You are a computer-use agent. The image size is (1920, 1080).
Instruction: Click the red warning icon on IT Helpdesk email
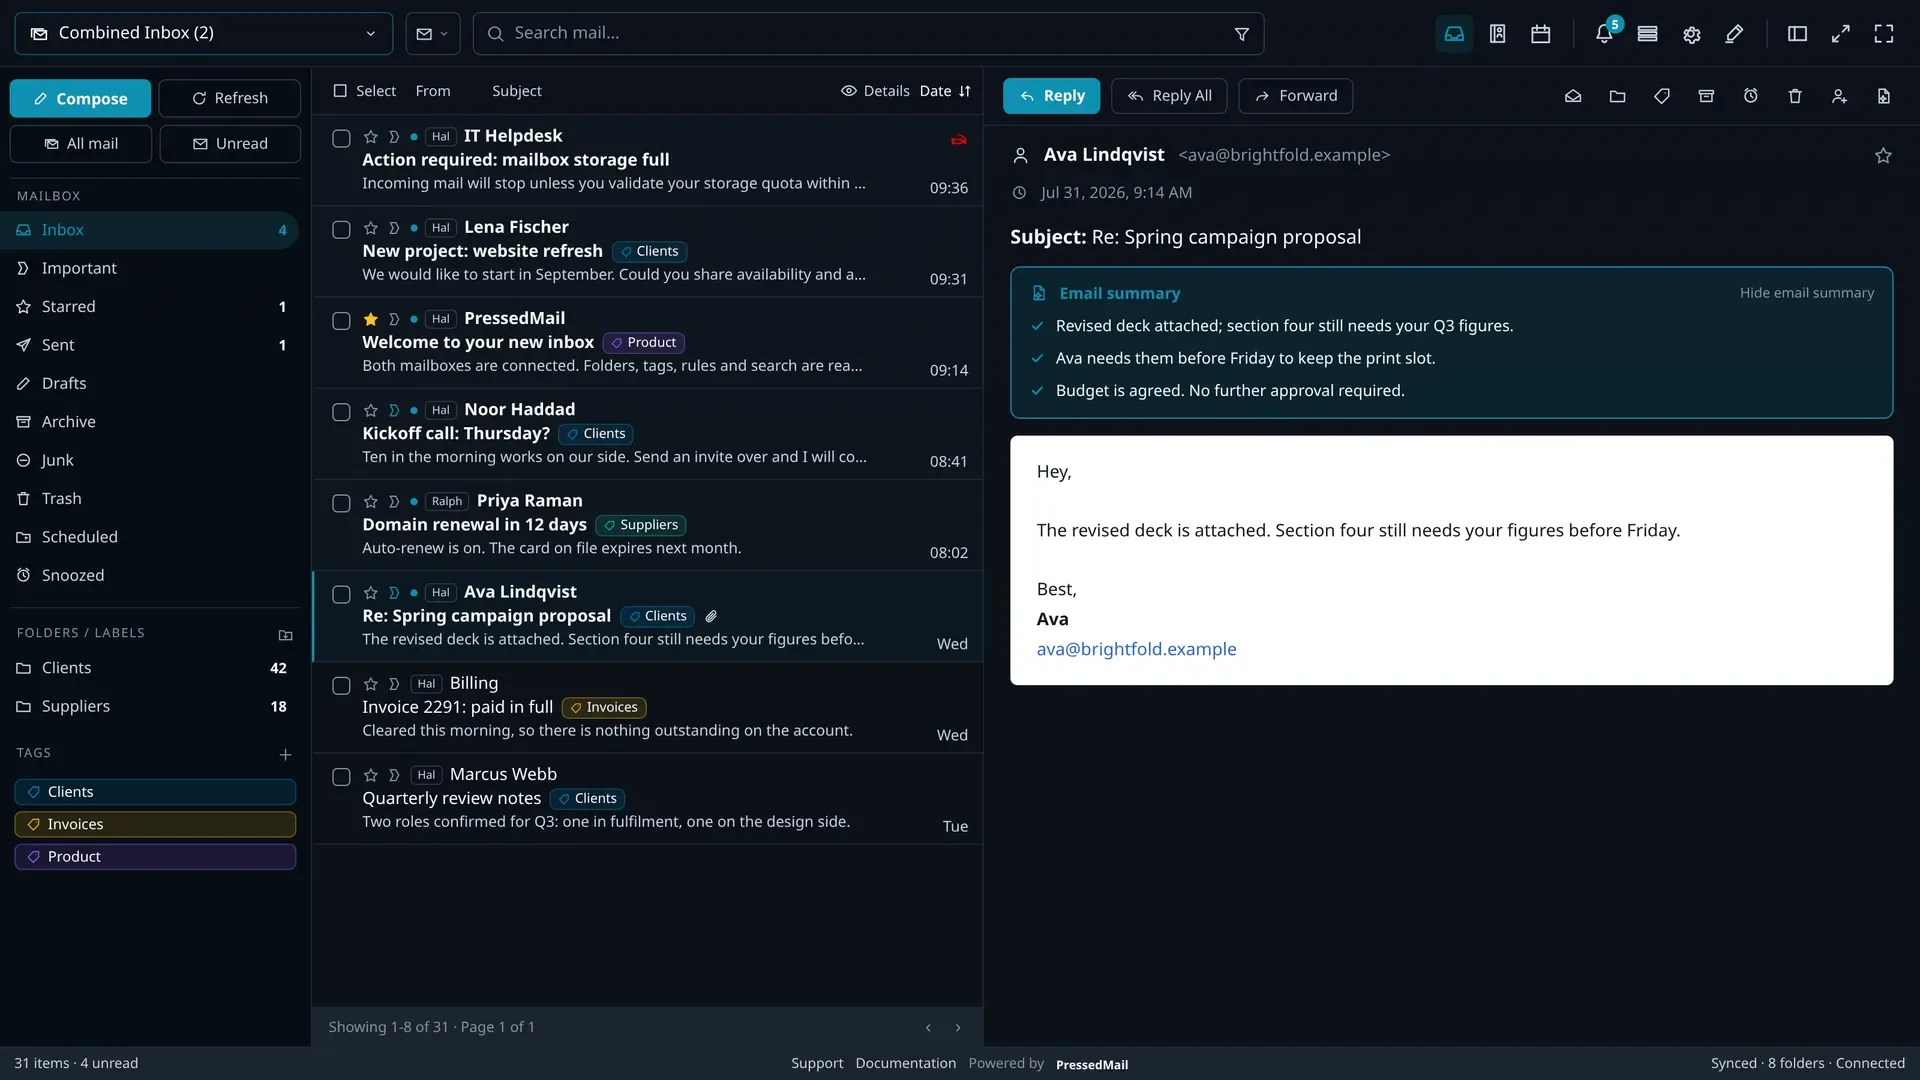click(958, 140)
